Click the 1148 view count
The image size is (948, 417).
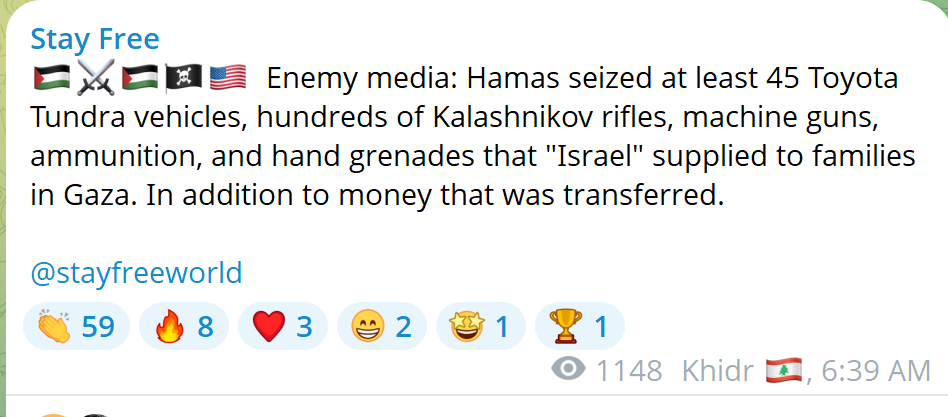point(629,370)
